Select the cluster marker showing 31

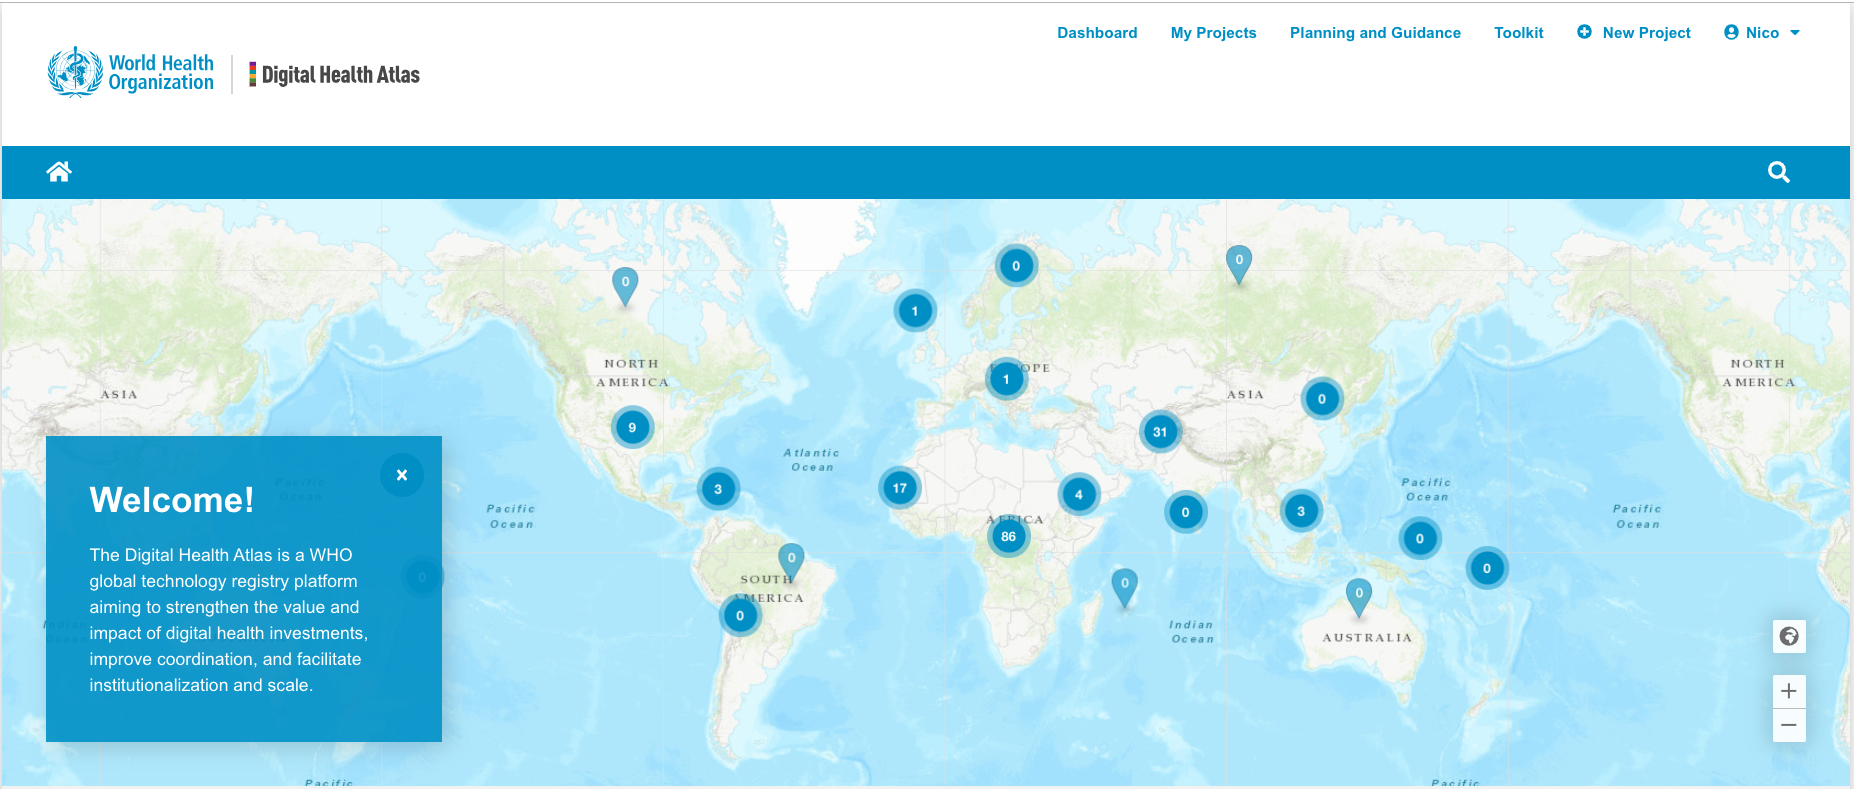point(1160,432)
